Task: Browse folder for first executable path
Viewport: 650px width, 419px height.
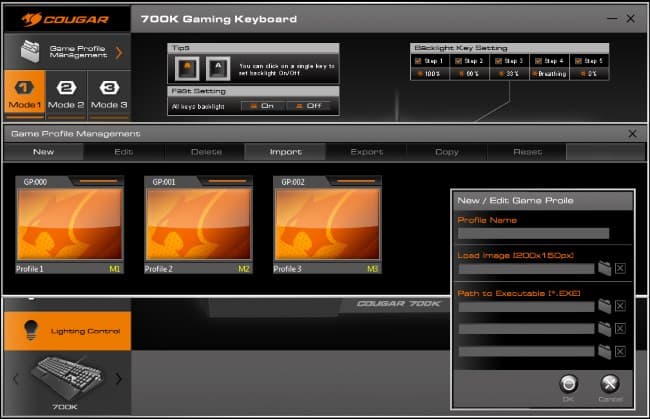Action: [x=604, y=306]
